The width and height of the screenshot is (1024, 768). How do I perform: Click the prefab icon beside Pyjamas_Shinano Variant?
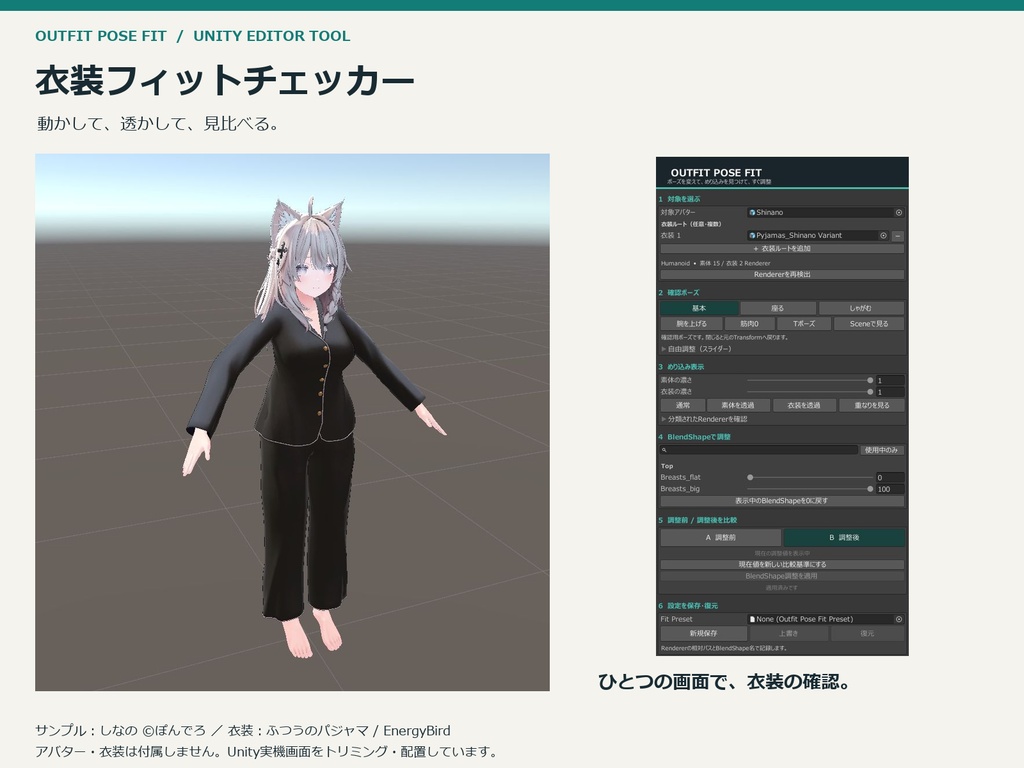pos(752,236)
